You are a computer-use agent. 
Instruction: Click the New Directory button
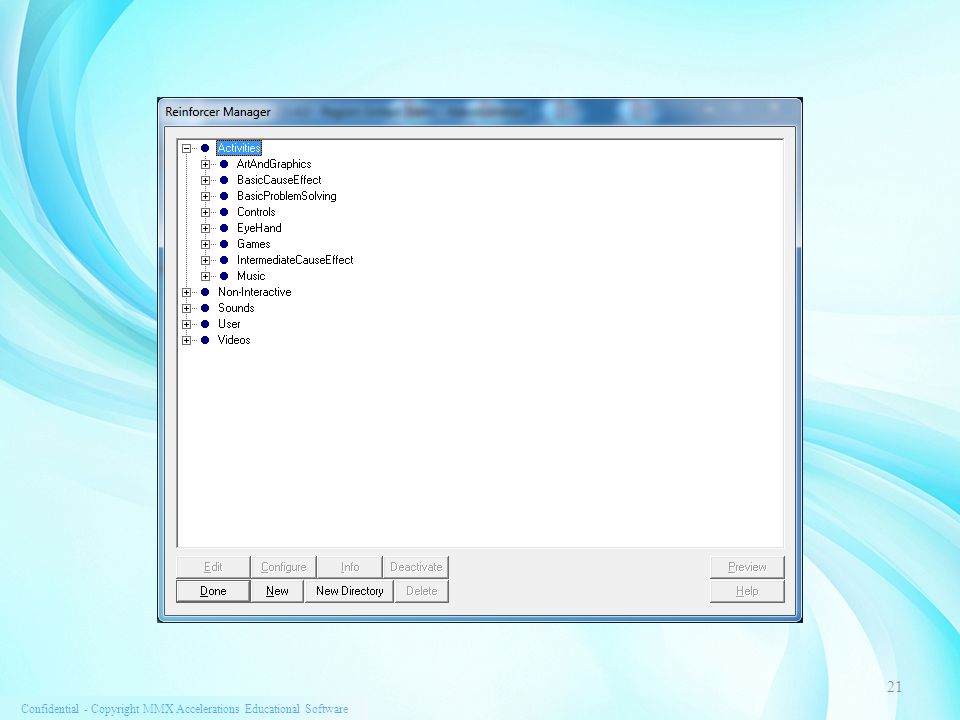click(x=350, y=591)
